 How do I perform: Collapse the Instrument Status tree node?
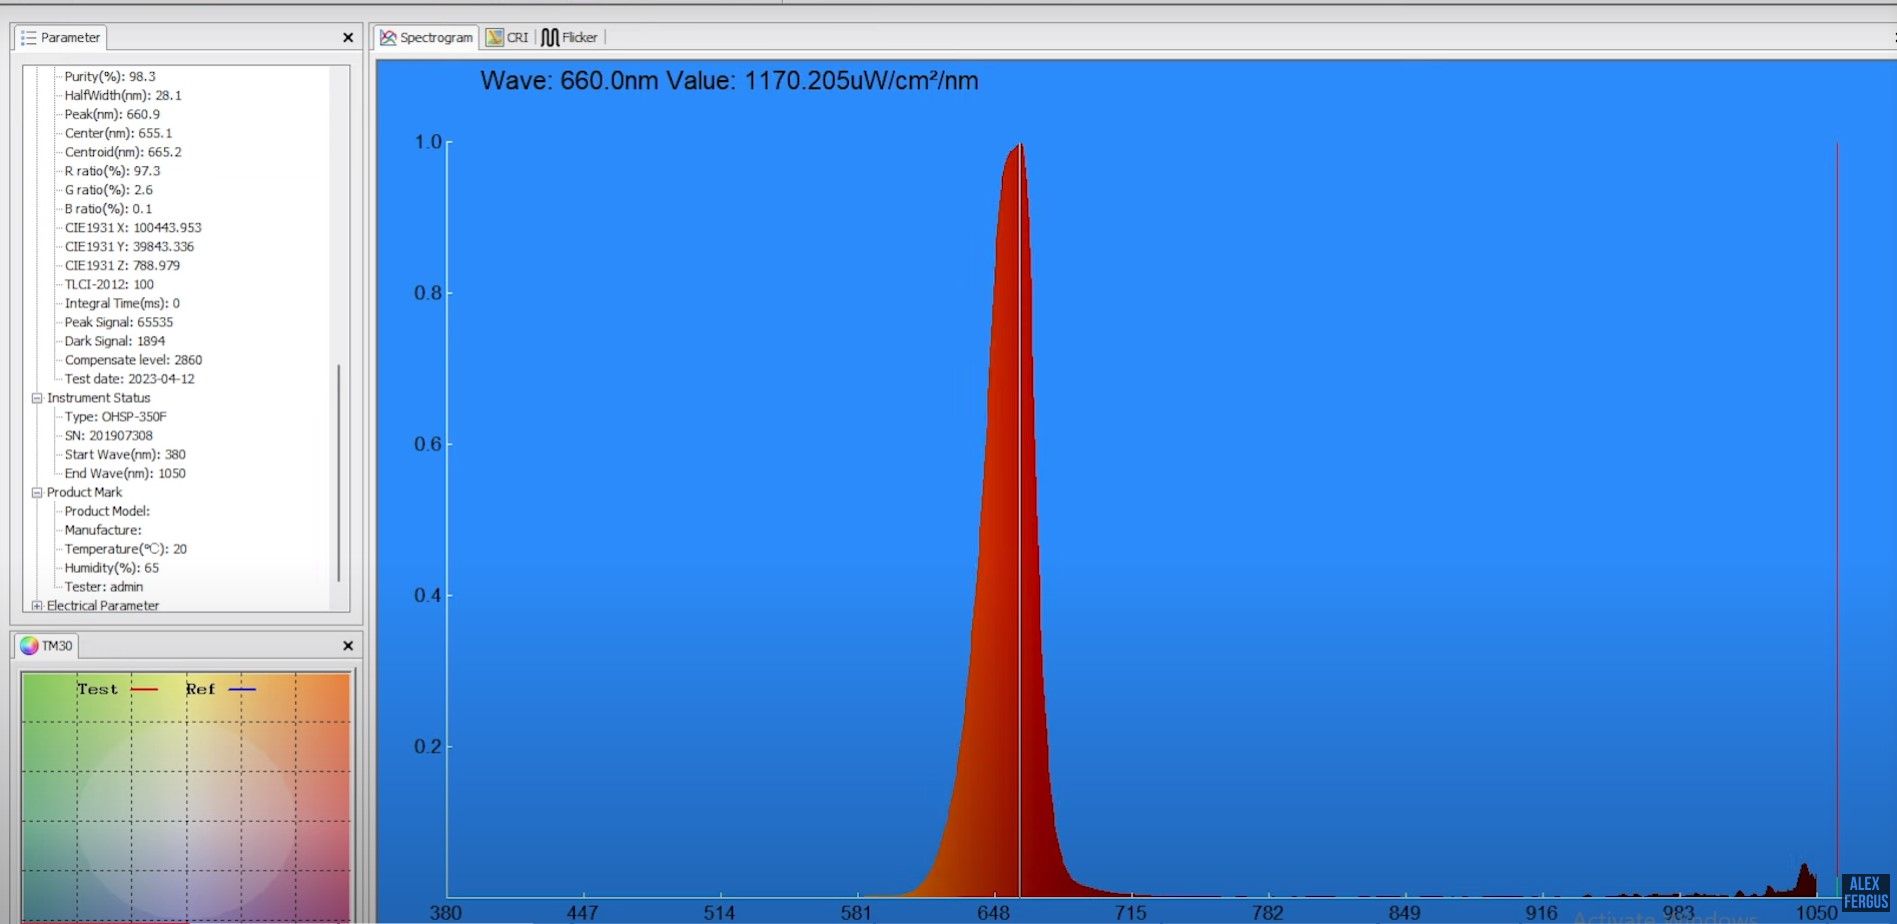(36, 397)
